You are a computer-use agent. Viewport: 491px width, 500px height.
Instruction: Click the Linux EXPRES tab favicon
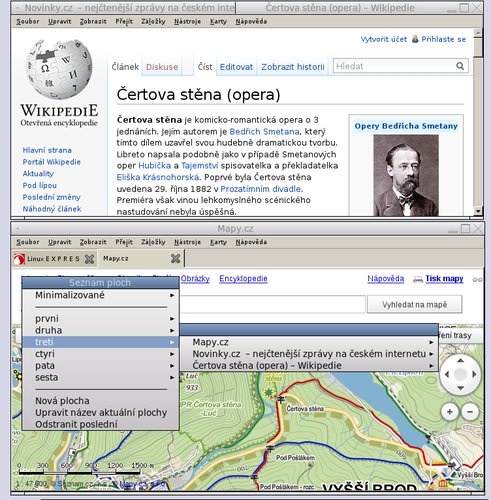click(19, 259)
